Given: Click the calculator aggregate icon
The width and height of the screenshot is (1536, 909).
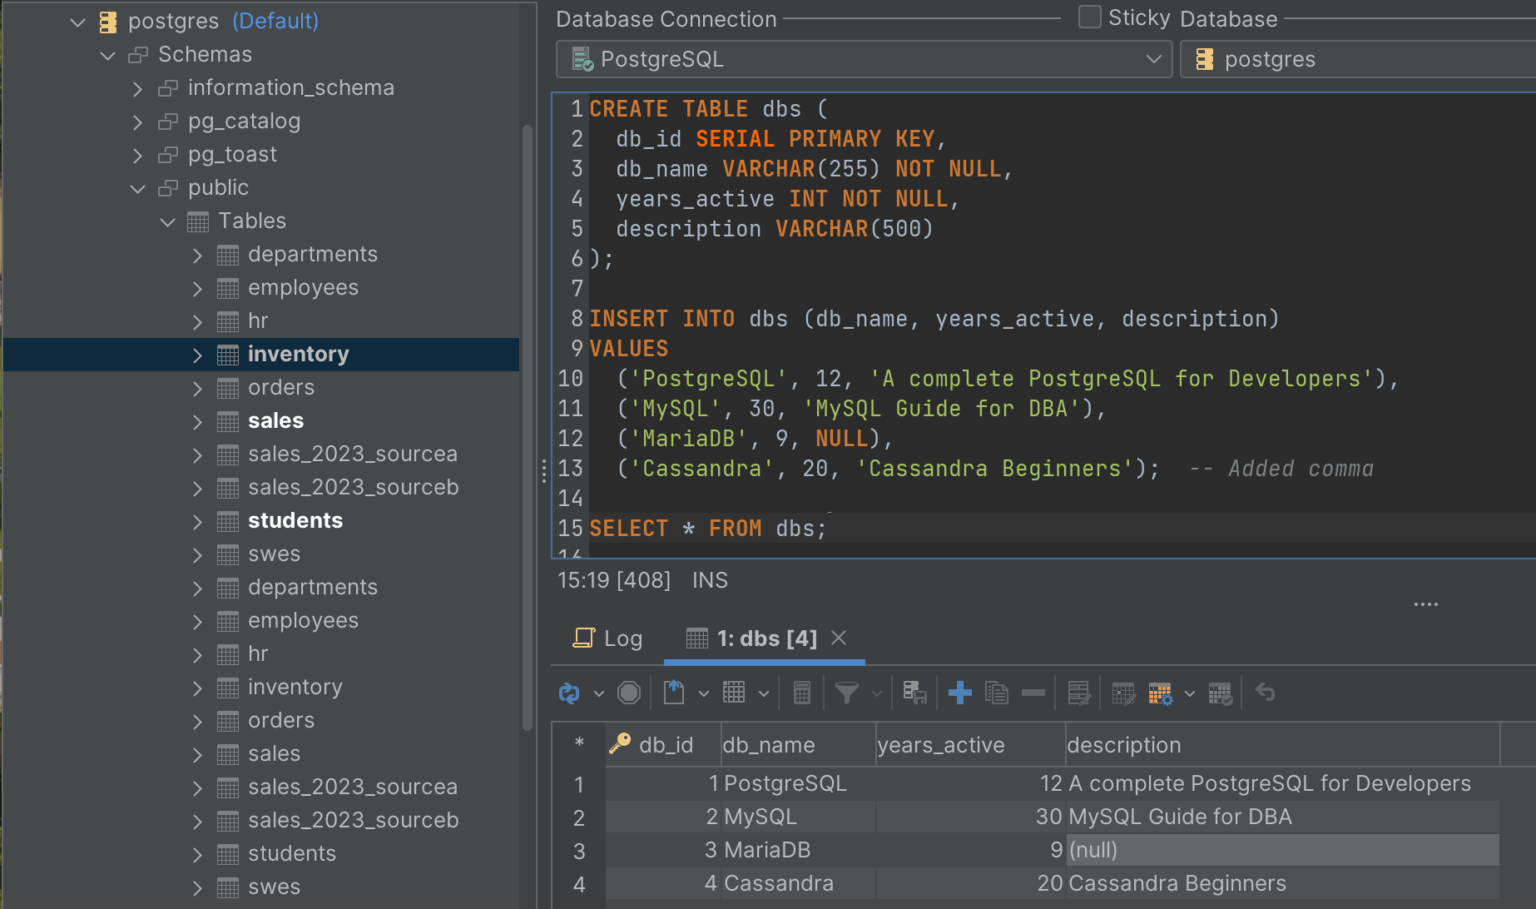Looking at the screenshot, I should [x=802, y=693].
